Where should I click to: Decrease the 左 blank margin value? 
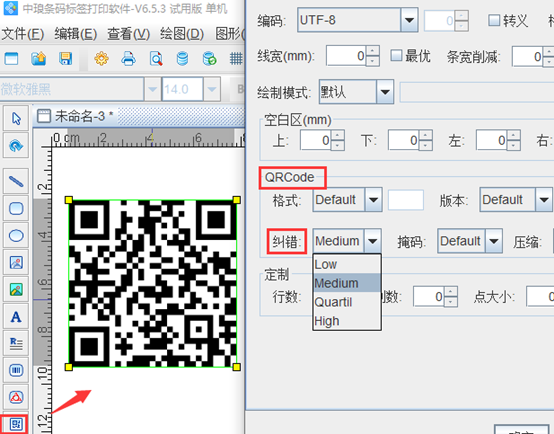tap(513, 145)
